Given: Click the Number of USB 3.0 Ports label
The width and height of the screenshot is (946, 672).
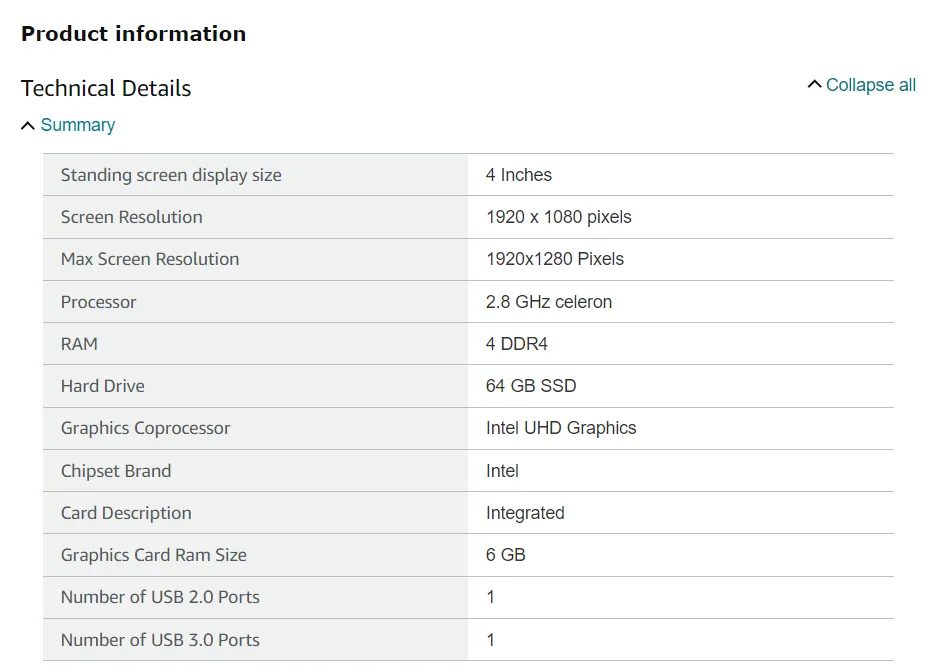Looking at the screenshot, I should [160, 640].
